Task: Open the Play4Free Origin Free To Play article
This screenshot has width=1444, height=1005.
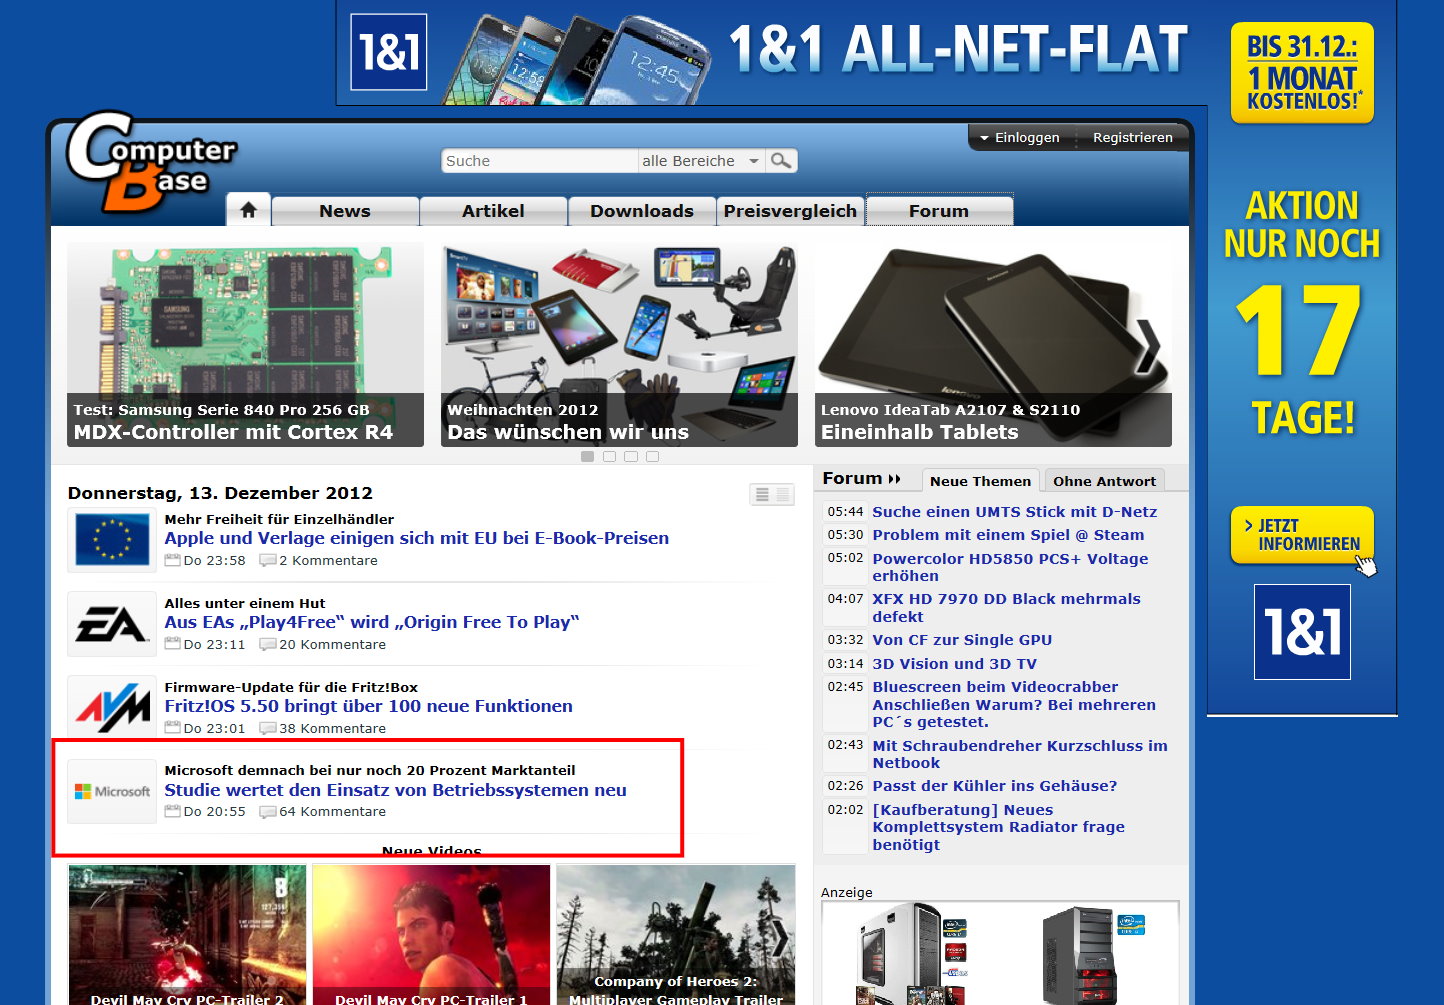Action: point(372,622)
